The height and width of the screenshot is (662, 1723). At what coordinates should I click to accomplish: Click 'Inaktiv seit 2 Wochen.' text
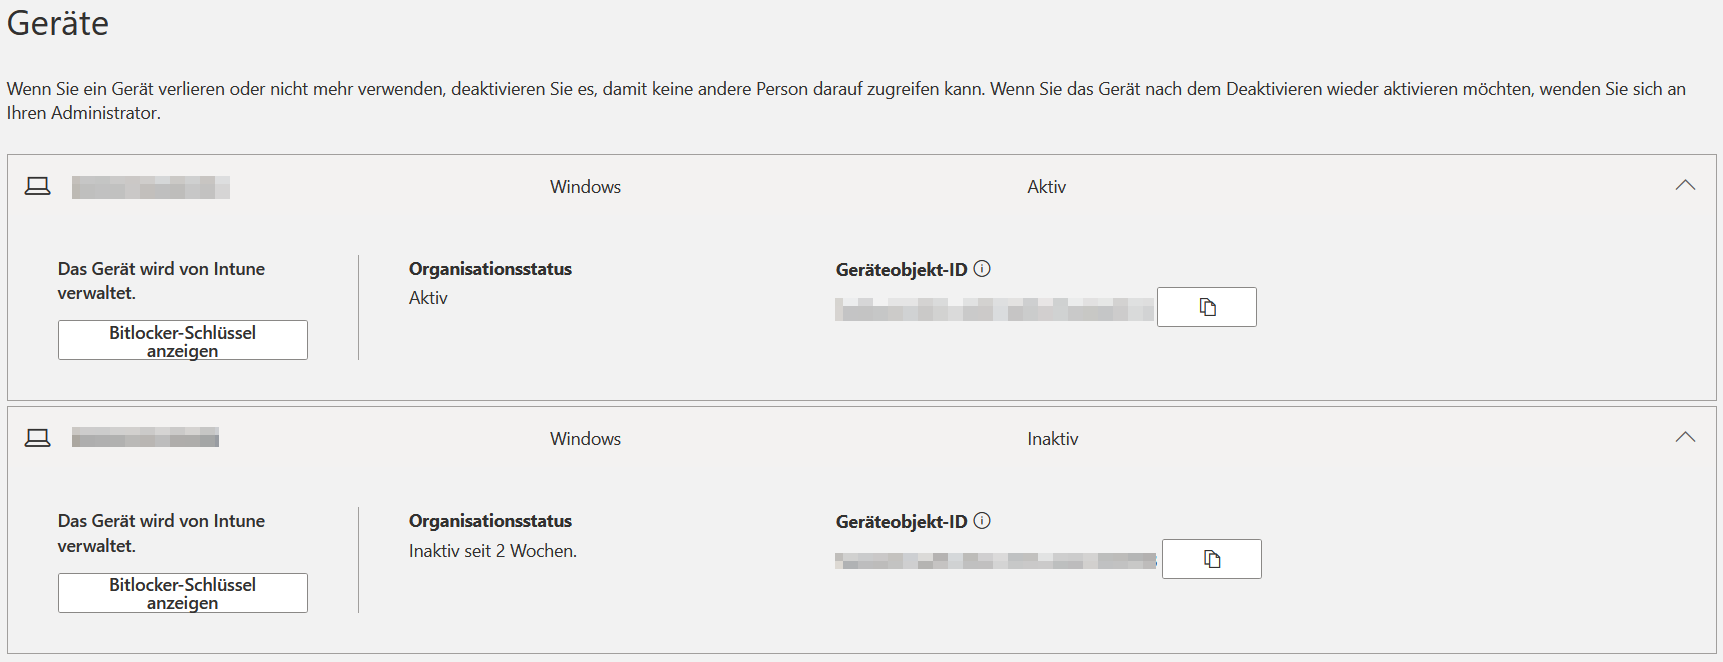click(x=493, y=551)
